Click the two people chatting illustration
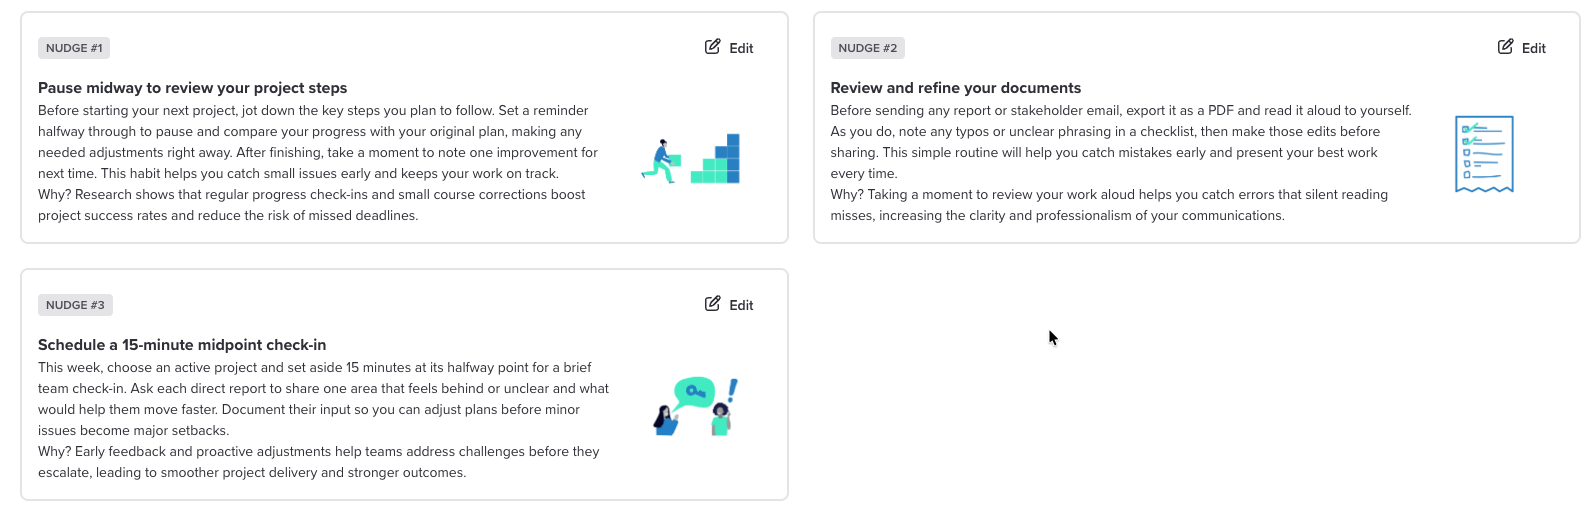 (x=695, y=406)
